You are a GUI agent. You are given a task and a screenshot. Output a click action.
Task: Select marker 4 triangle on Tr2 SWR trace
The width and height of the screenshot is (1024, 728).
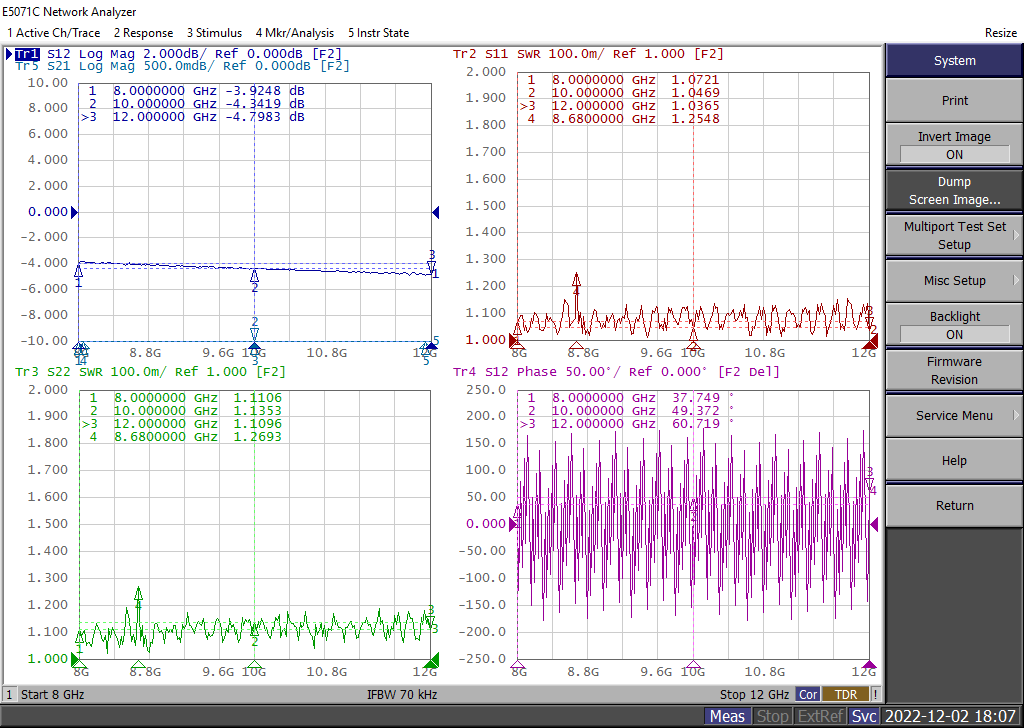point(576,280)
